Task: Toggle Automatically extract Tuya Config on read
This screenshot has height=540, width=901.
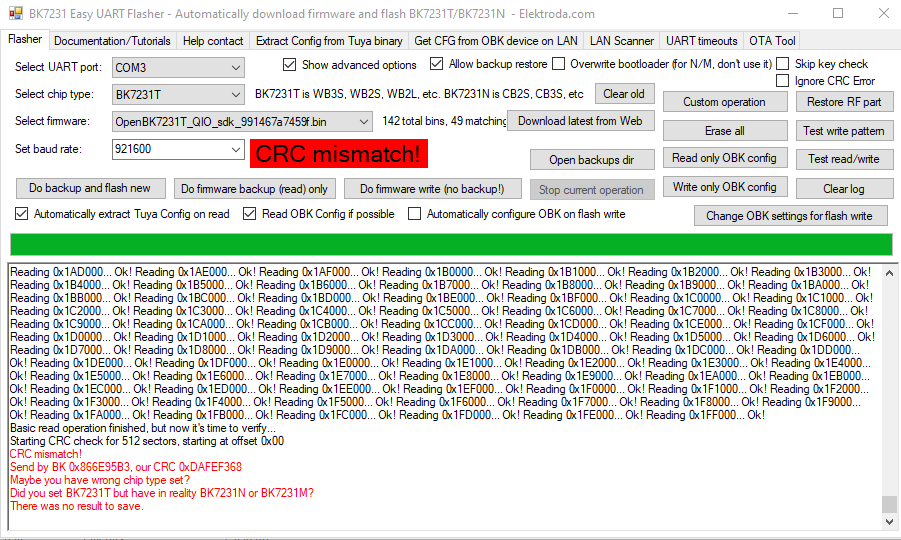Action: [x=22, y=214]
